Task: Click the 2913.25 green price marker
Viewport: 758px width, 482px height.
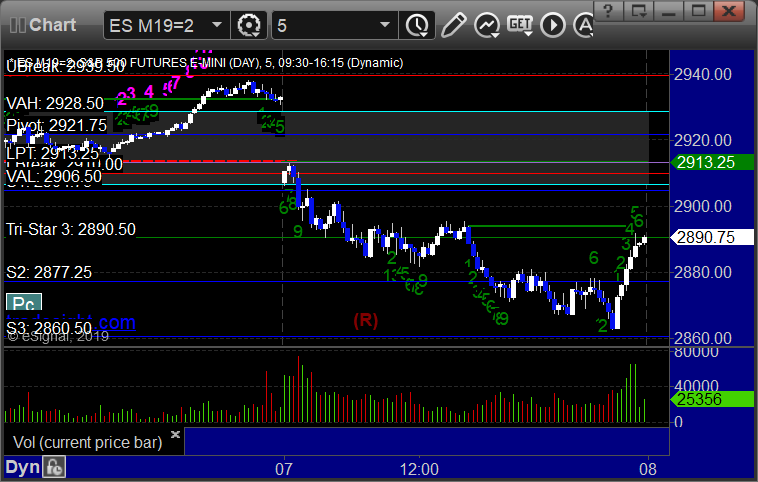Action: click(x=712, y=162)
